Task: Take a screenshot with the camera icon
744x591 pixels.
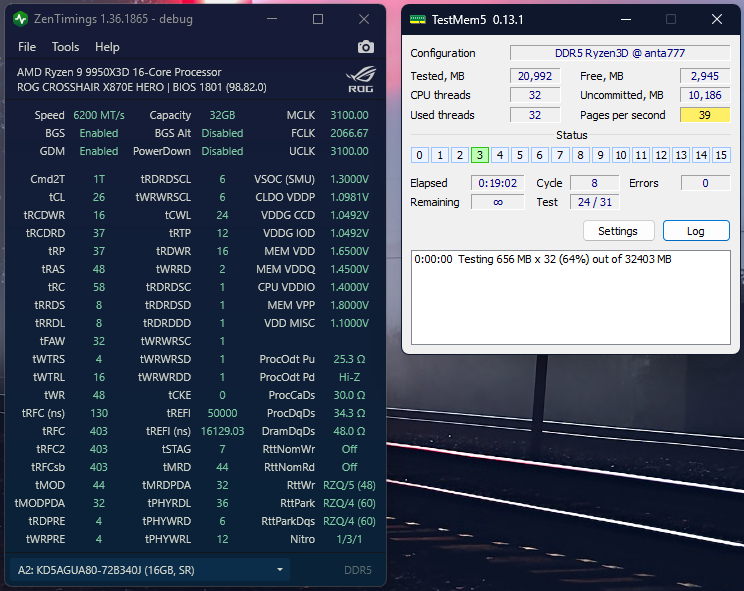Action: [365, 47]
